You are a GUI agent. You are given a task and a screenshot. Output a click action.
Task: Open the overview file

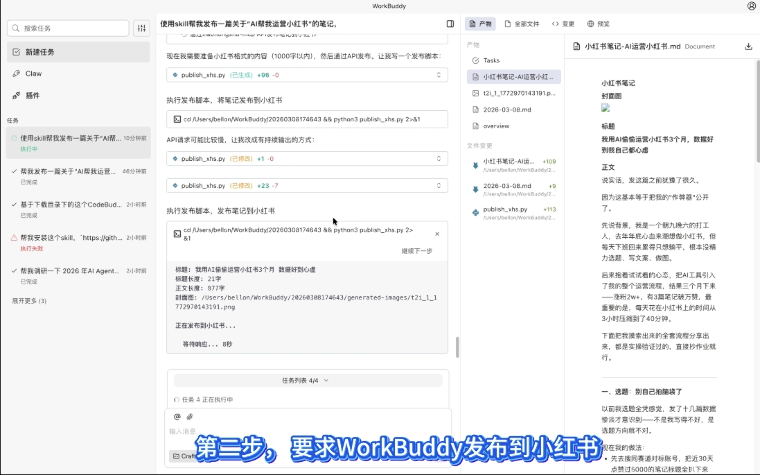pos(513,126)
